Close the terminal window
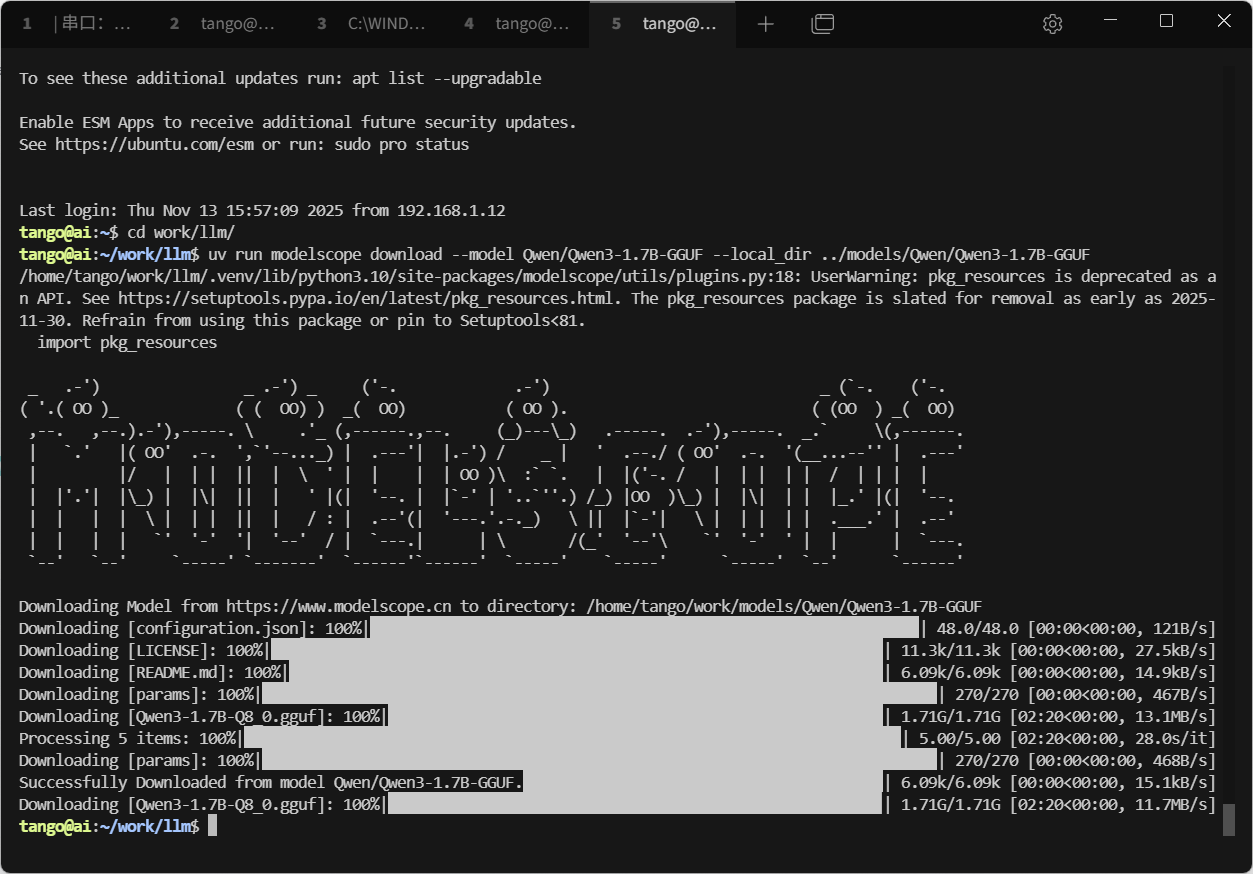Viewport: 1253px width, 874px height. point(1223,22)
